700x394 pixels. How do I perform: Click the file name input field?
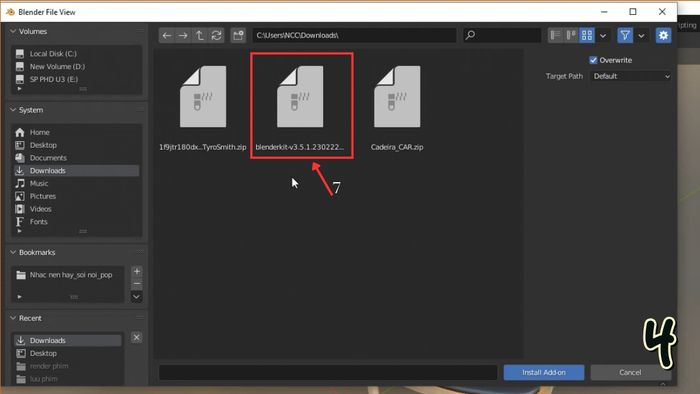pos(328,372)
